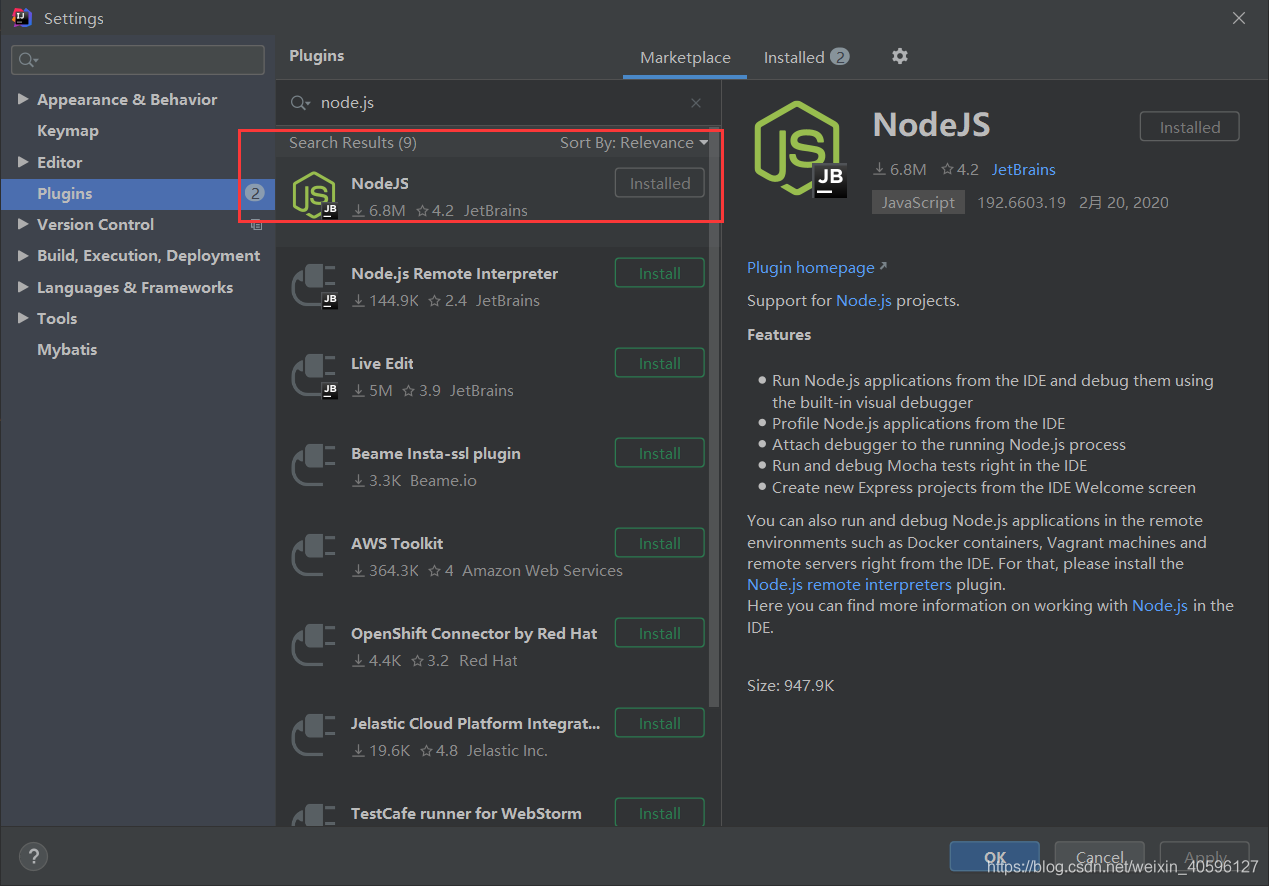Click 'Size: 947.9K' text

[791, 686]
